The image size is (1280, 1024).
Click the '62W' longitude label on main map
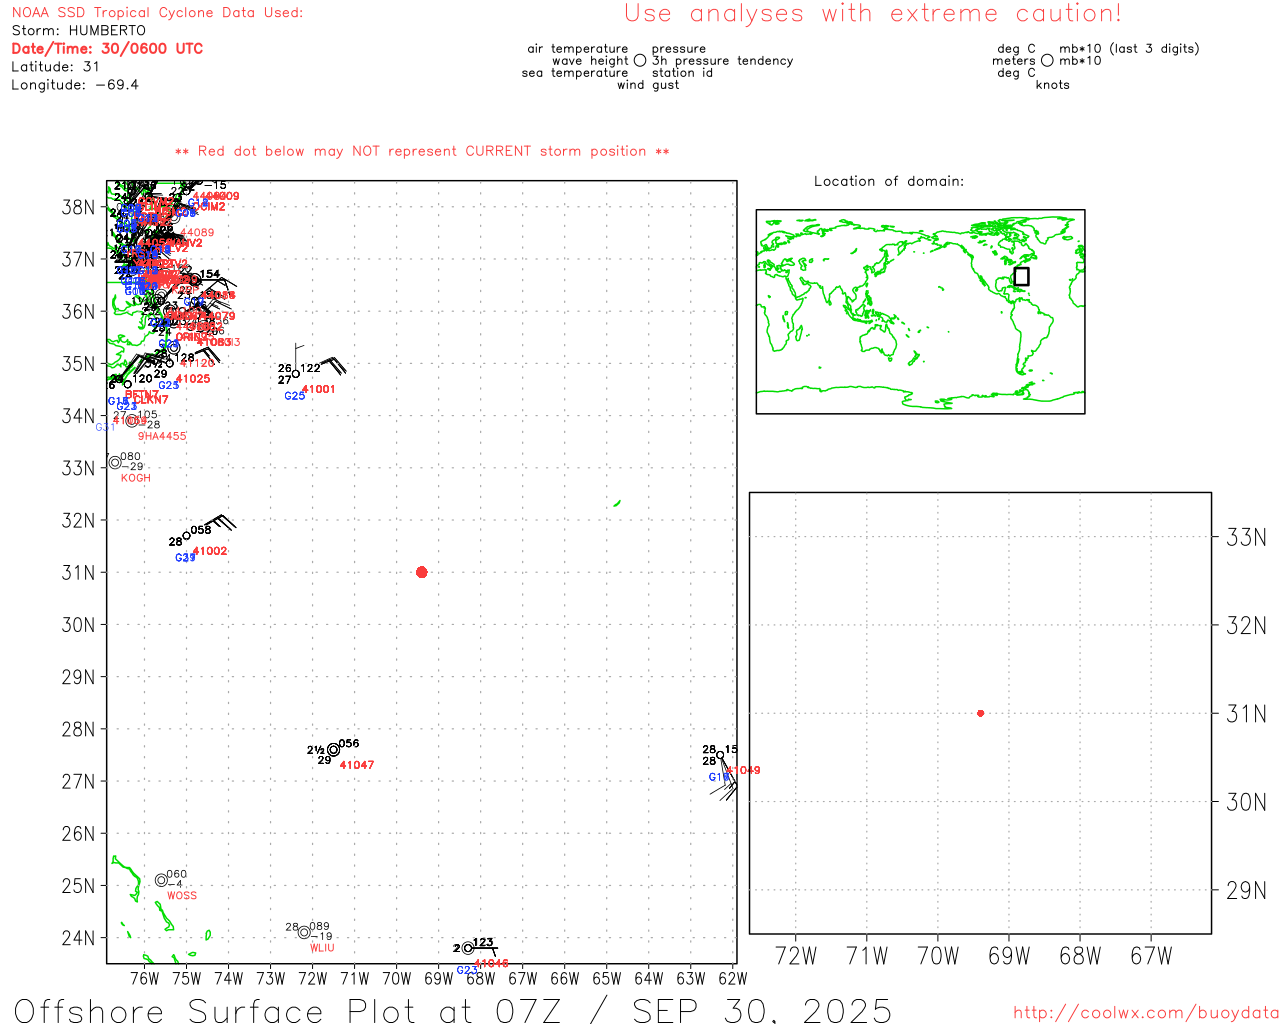[733, 978]
